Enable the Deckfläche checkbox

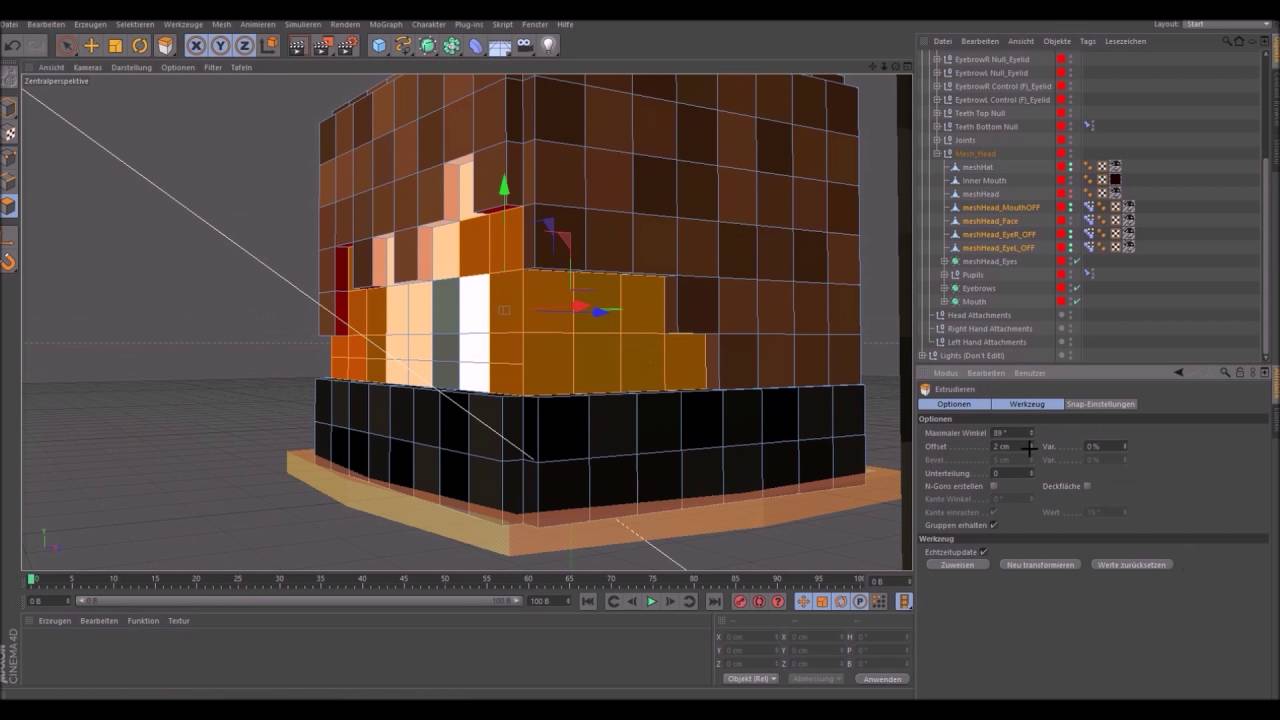(x=1087, y=486)
